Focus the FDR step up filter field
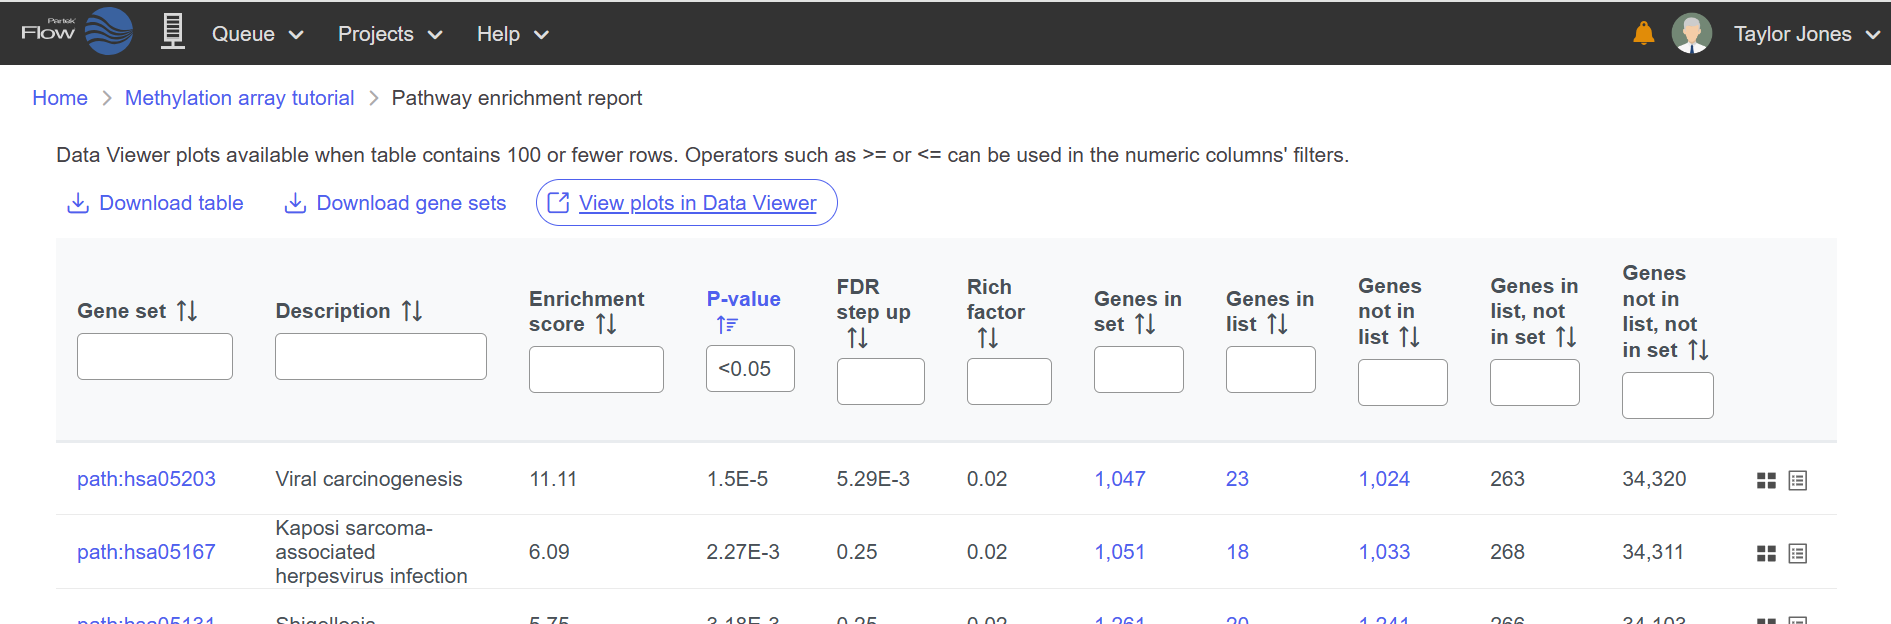This screenshot has height=624, width=1891. (x=881, y=381)
